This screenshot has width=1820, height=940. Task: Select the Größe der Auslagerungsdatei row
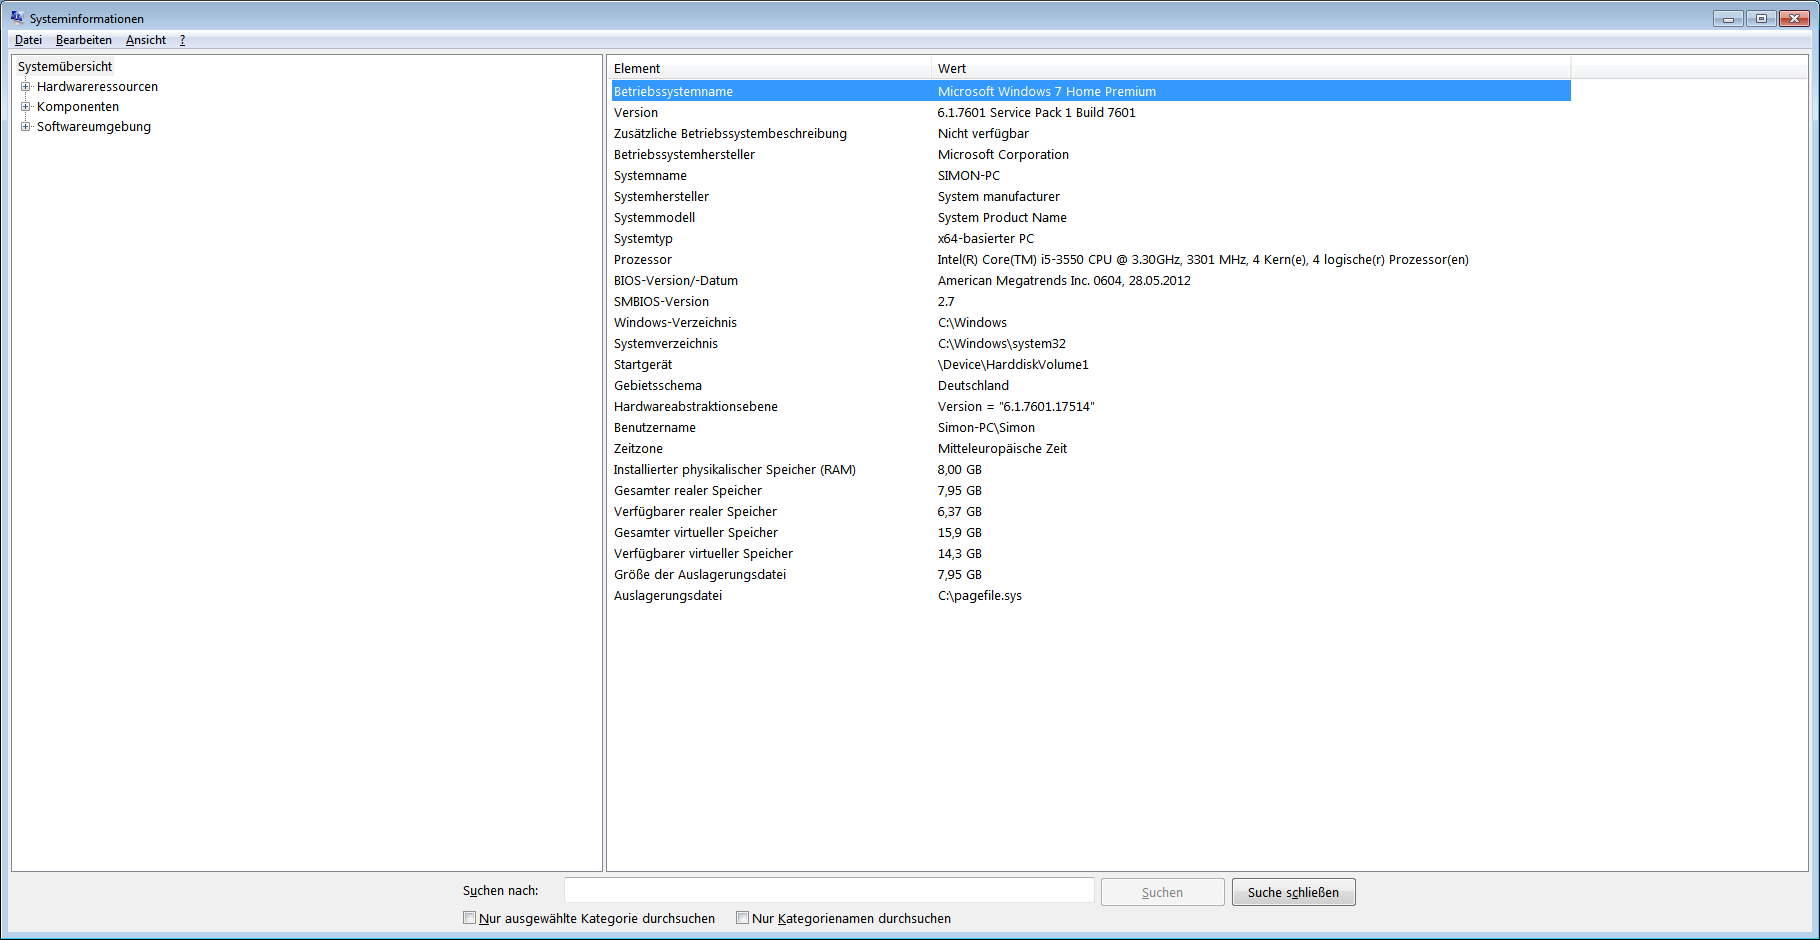pos(1091,574)
